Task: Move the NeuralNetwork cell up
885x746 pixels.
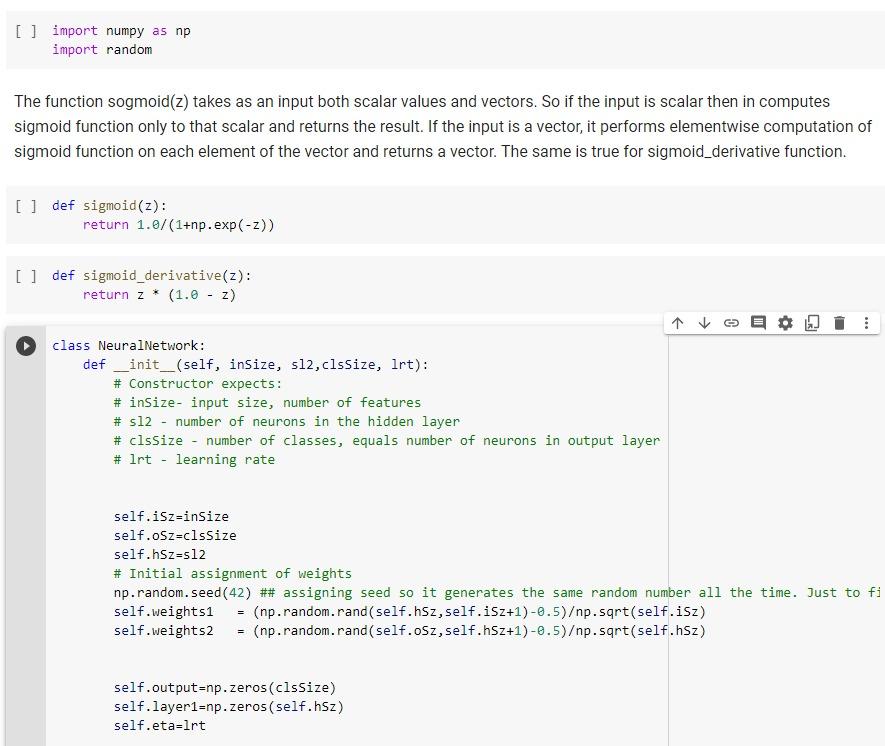Action: pyautogui.click(x=677, y=323)
